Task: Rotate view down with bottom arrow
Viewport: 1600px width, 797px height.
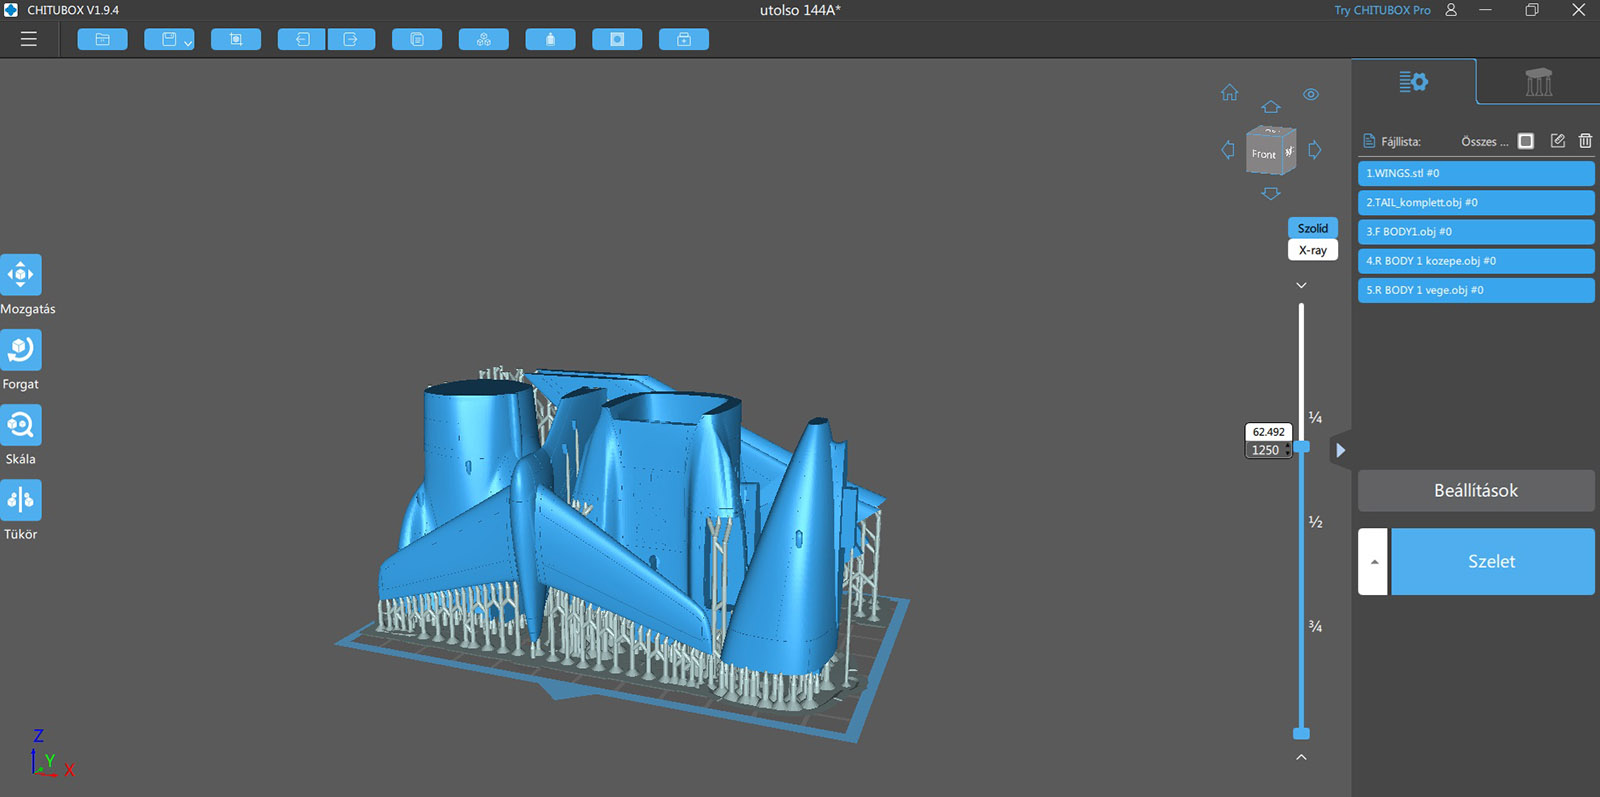Action: pyautogui.click(x=1270, y=193)
